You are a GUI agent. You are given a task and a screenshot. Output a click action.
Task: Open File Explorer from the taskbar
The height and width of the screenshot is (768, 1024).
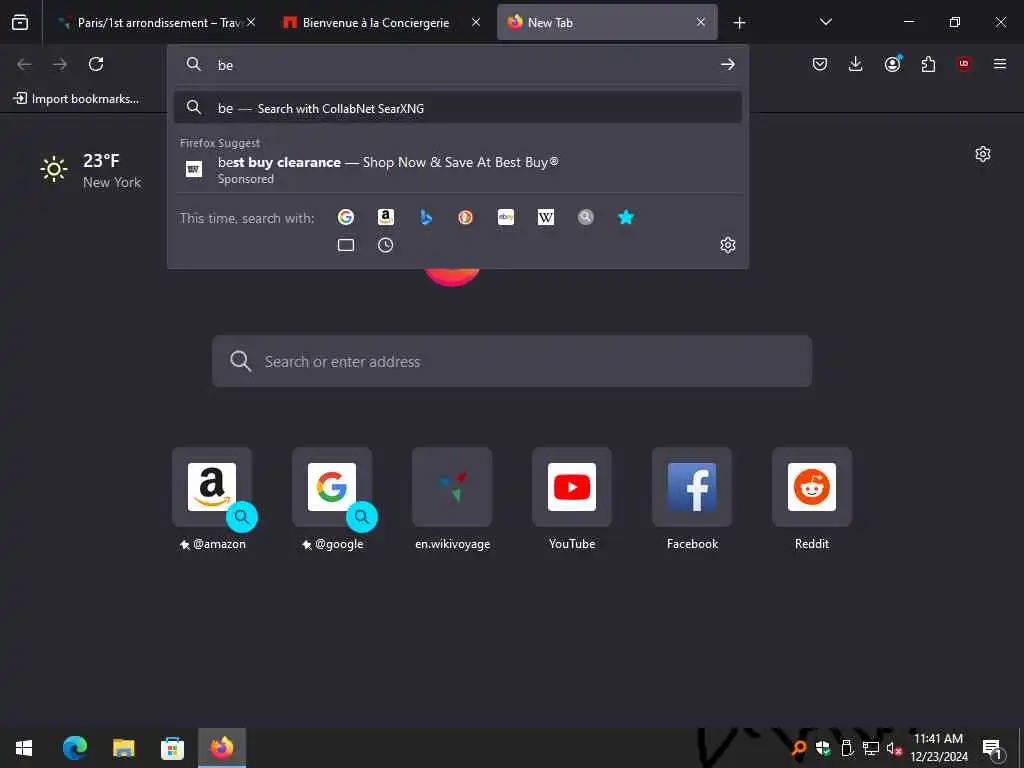pyautogui.click(x=123, y=748)
